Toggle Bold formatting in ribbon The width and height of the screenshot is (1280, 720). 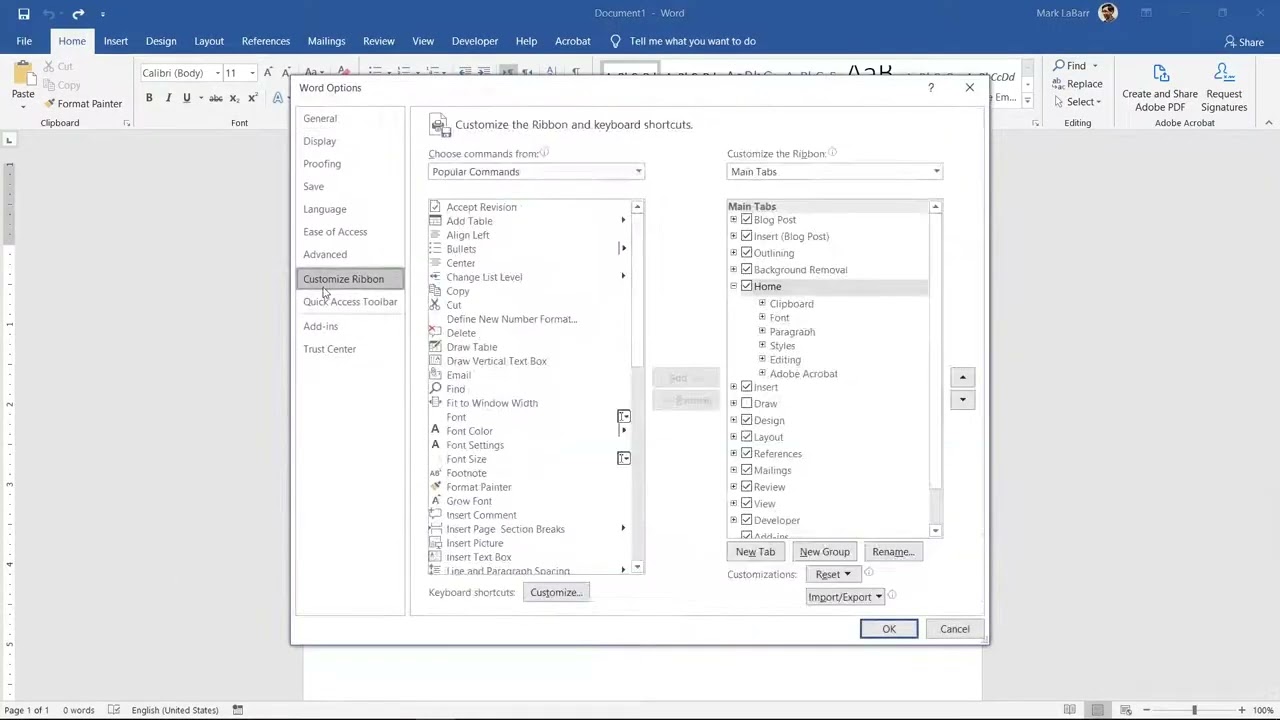(x=149, y=98)
